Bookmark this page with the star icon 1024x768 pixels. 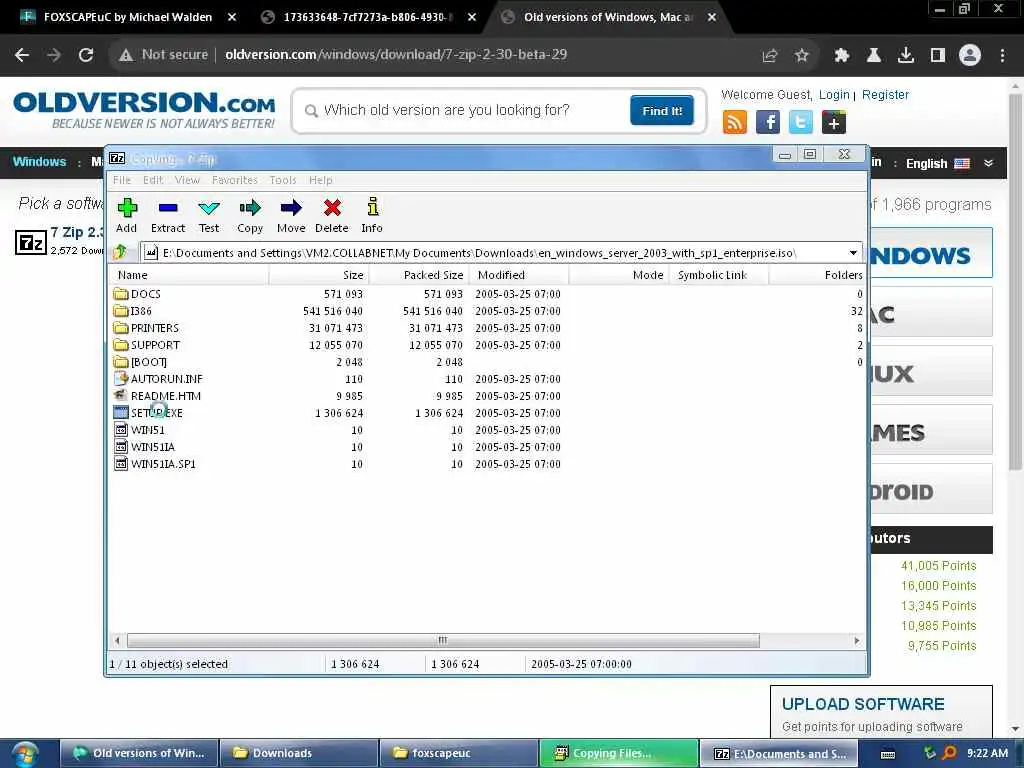pyautogui.click(x=802, y=56)
